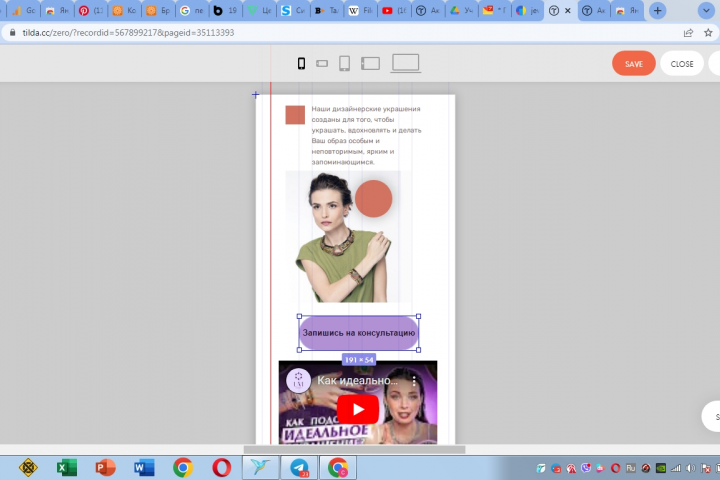720x480 pixels.
Task: Open Excel from the taskbar
Action: tap(67, 468)
